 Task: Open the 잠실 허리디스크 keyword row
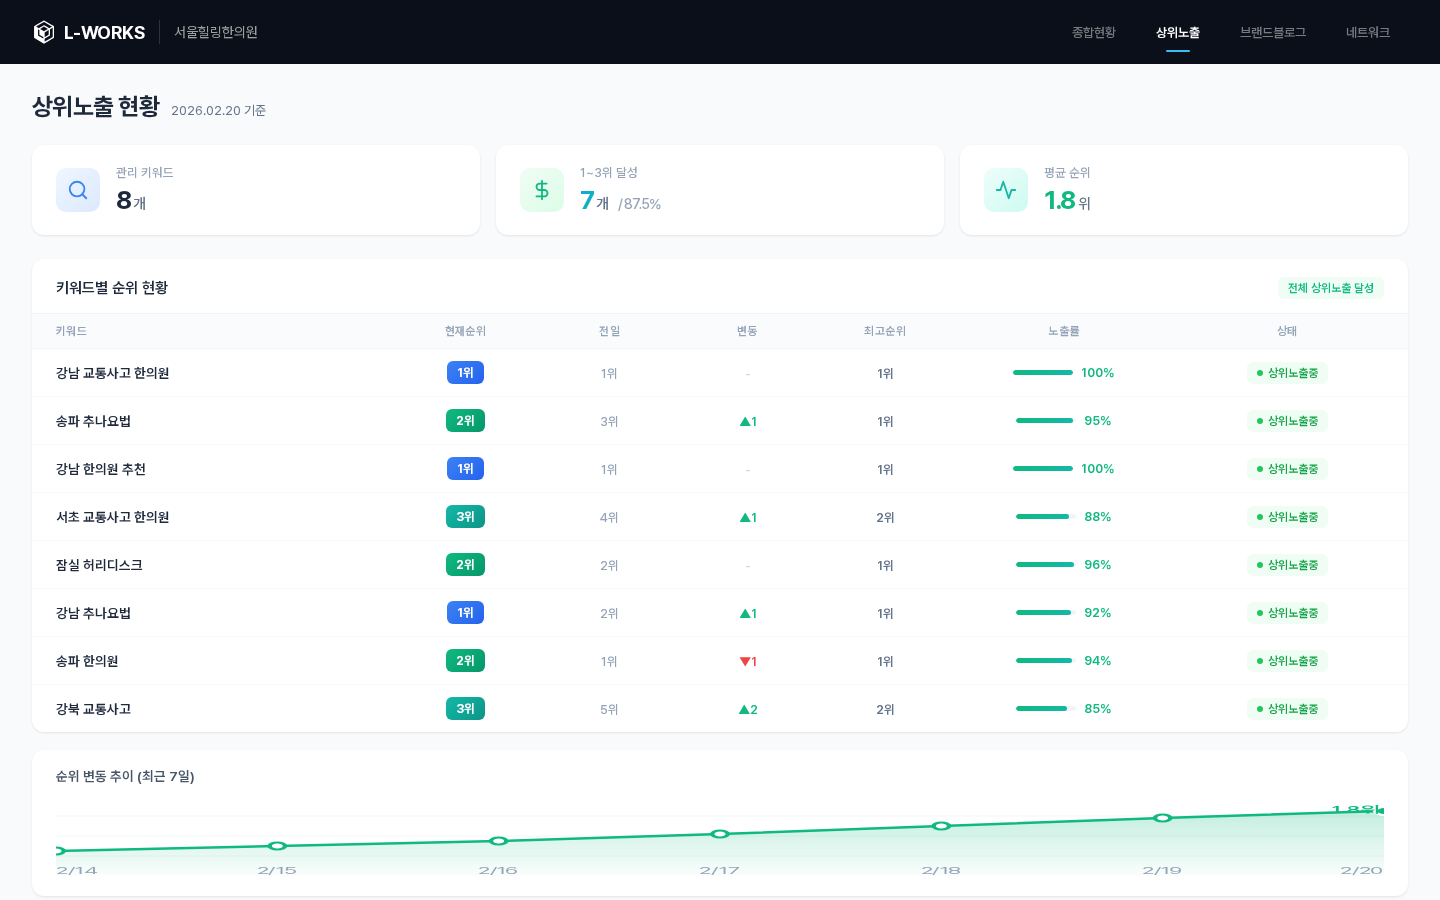pos(99,565)
